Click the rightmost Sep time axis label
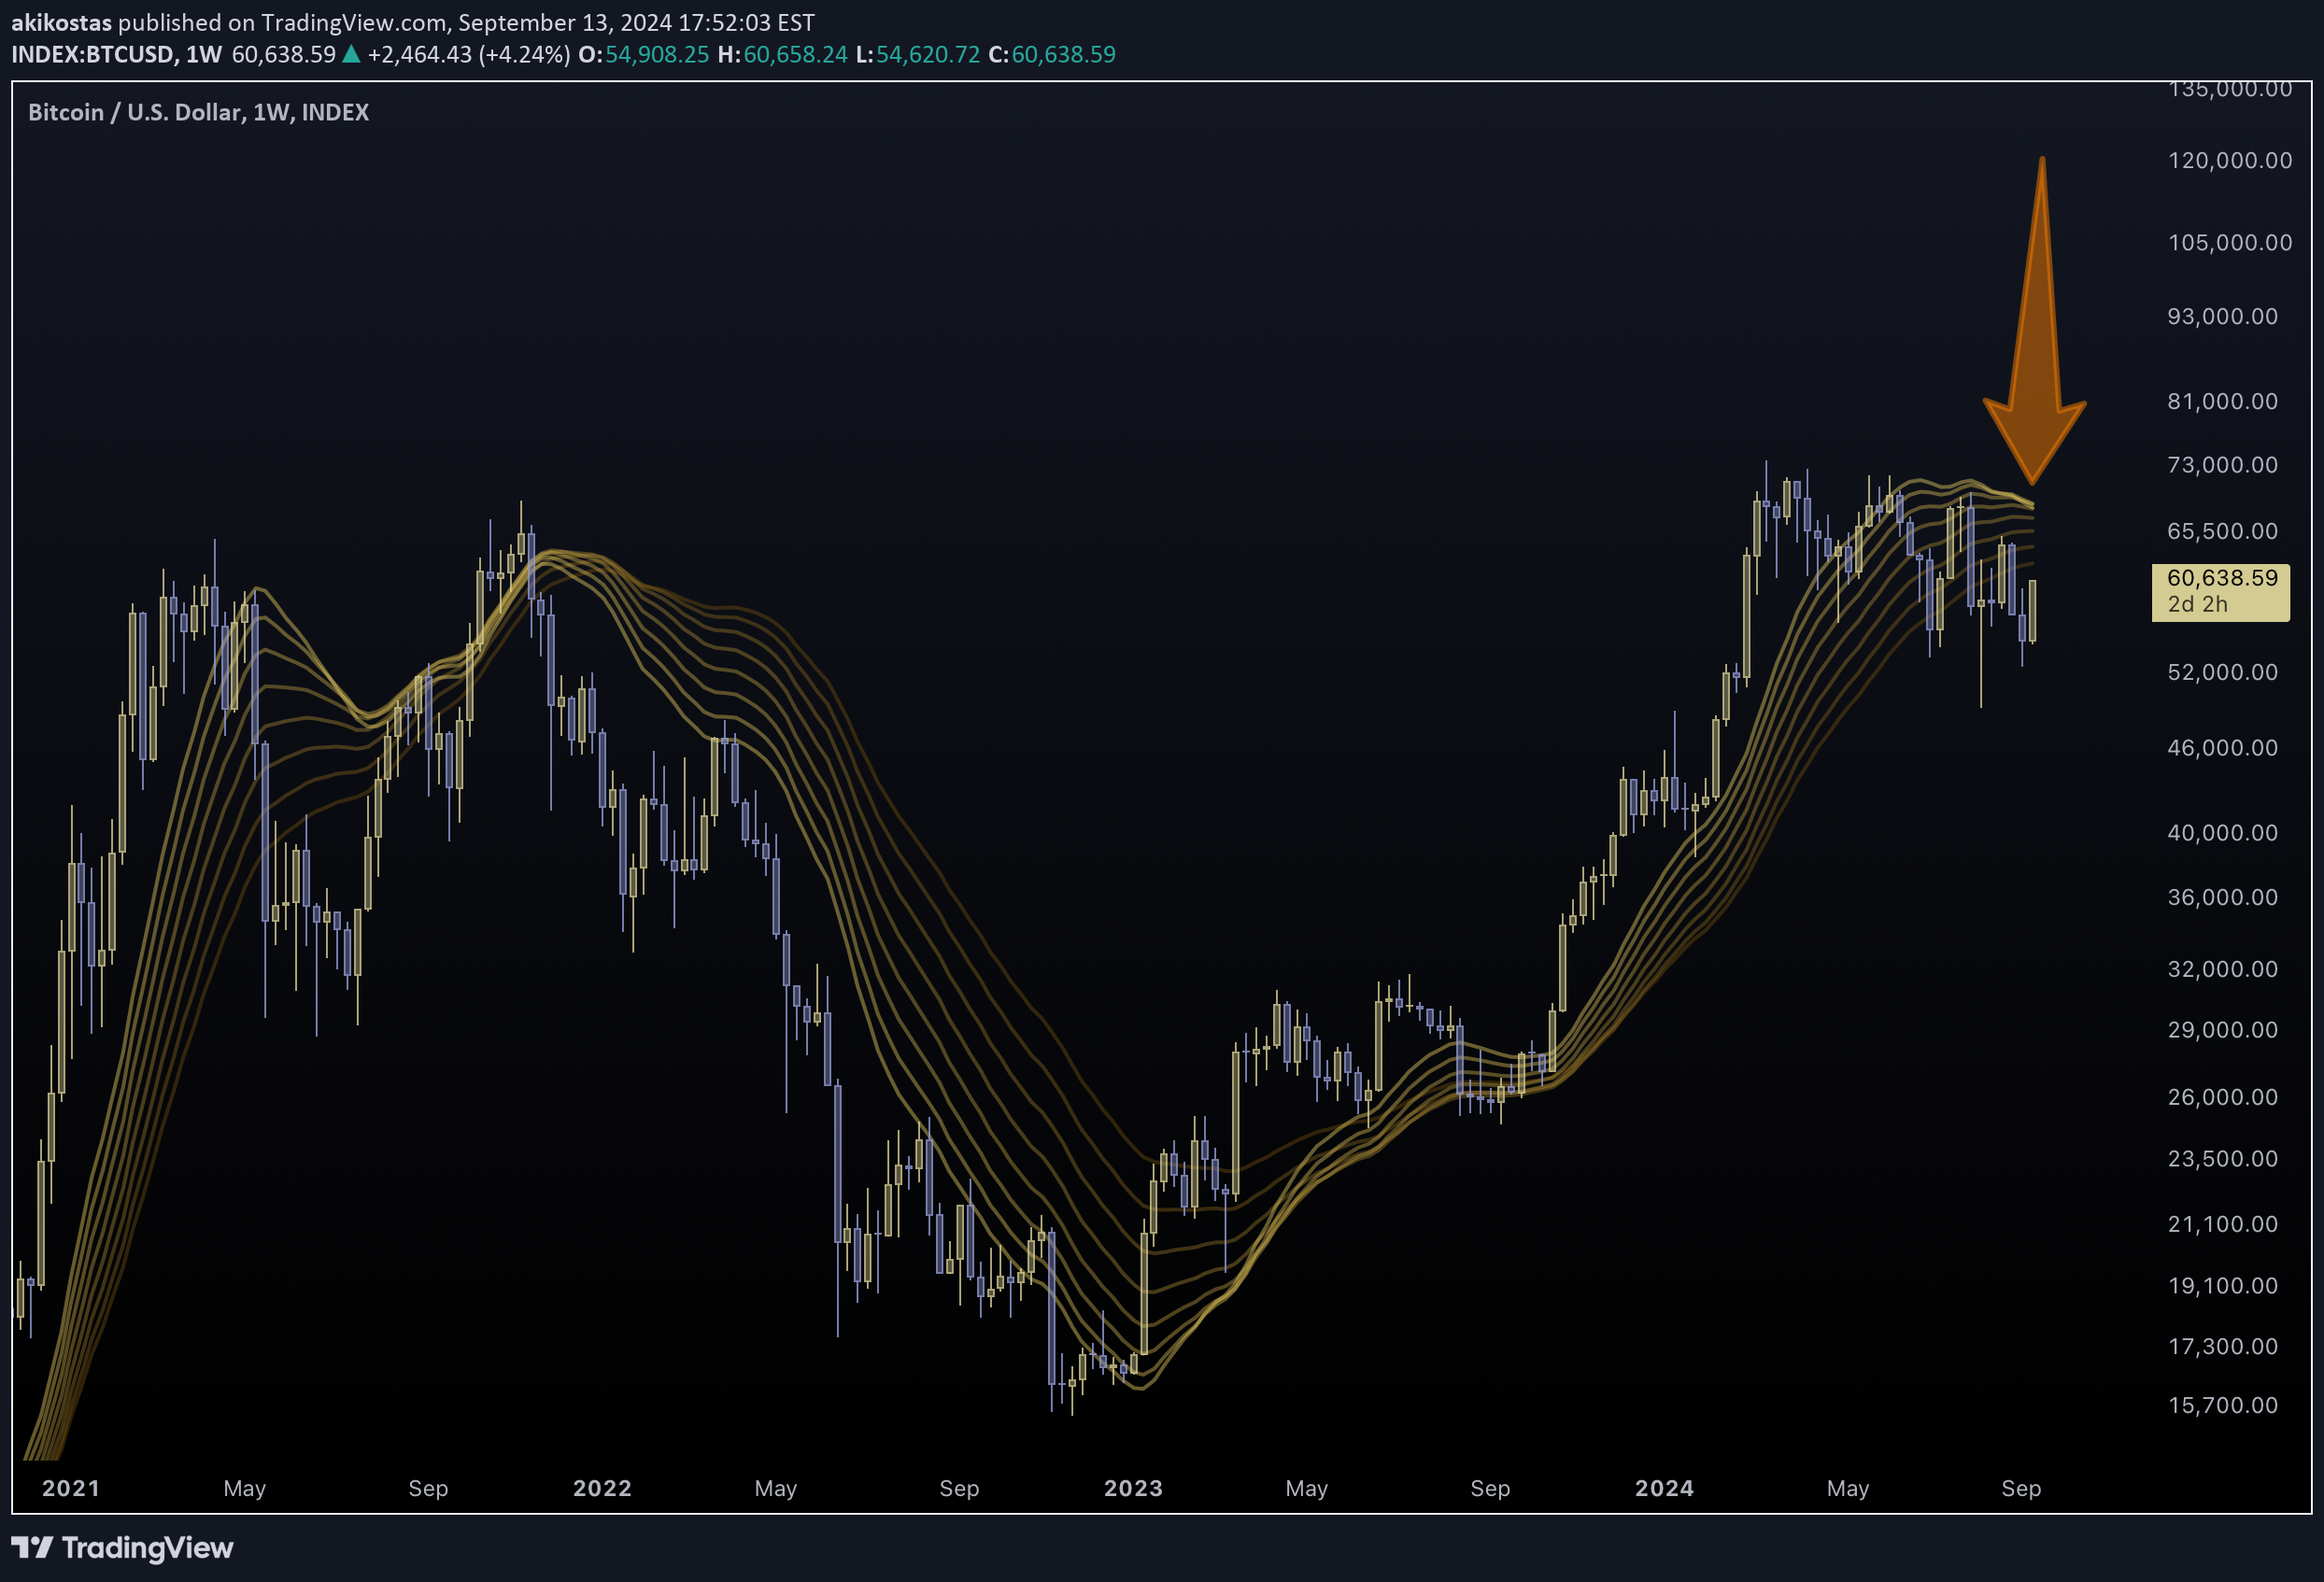This screenshot has width=2324, height=1582. (2021, 1488)
